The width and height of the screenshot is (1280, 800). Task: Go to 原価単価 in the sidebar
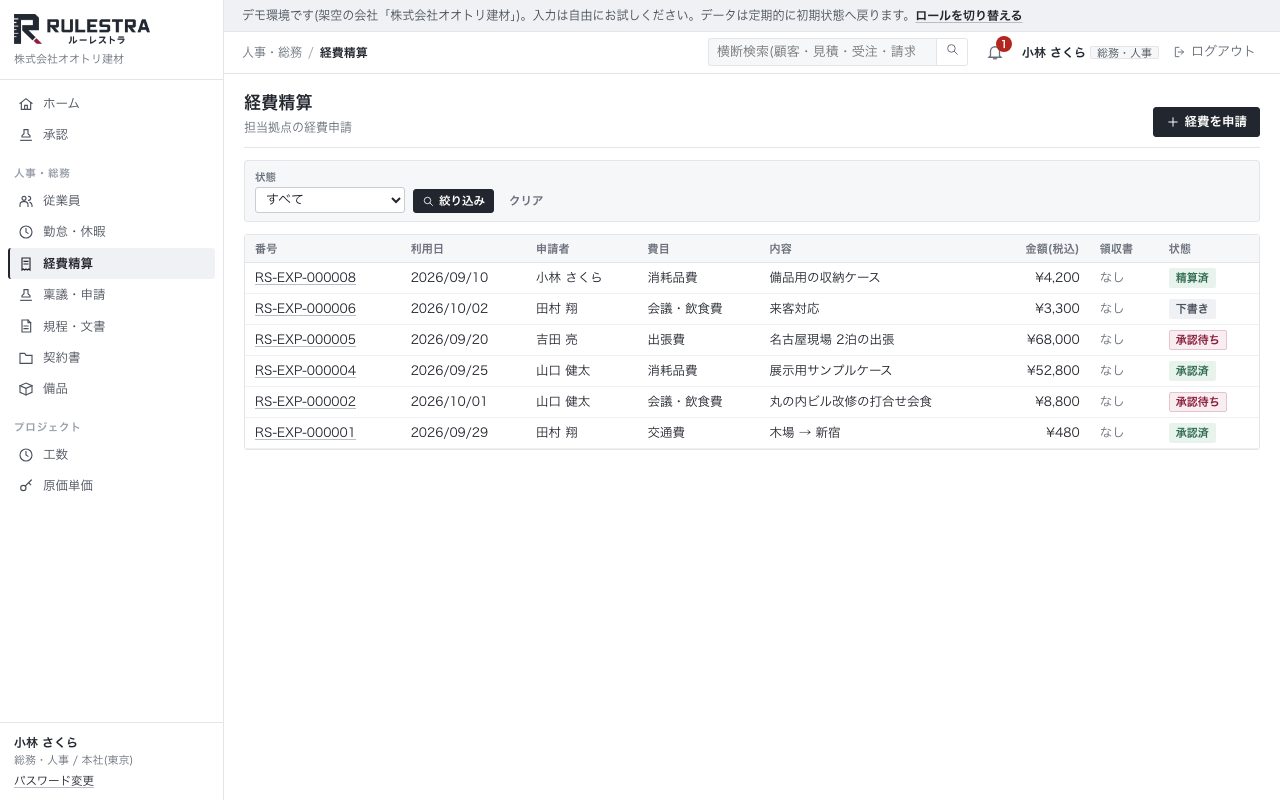coord(111,486)
